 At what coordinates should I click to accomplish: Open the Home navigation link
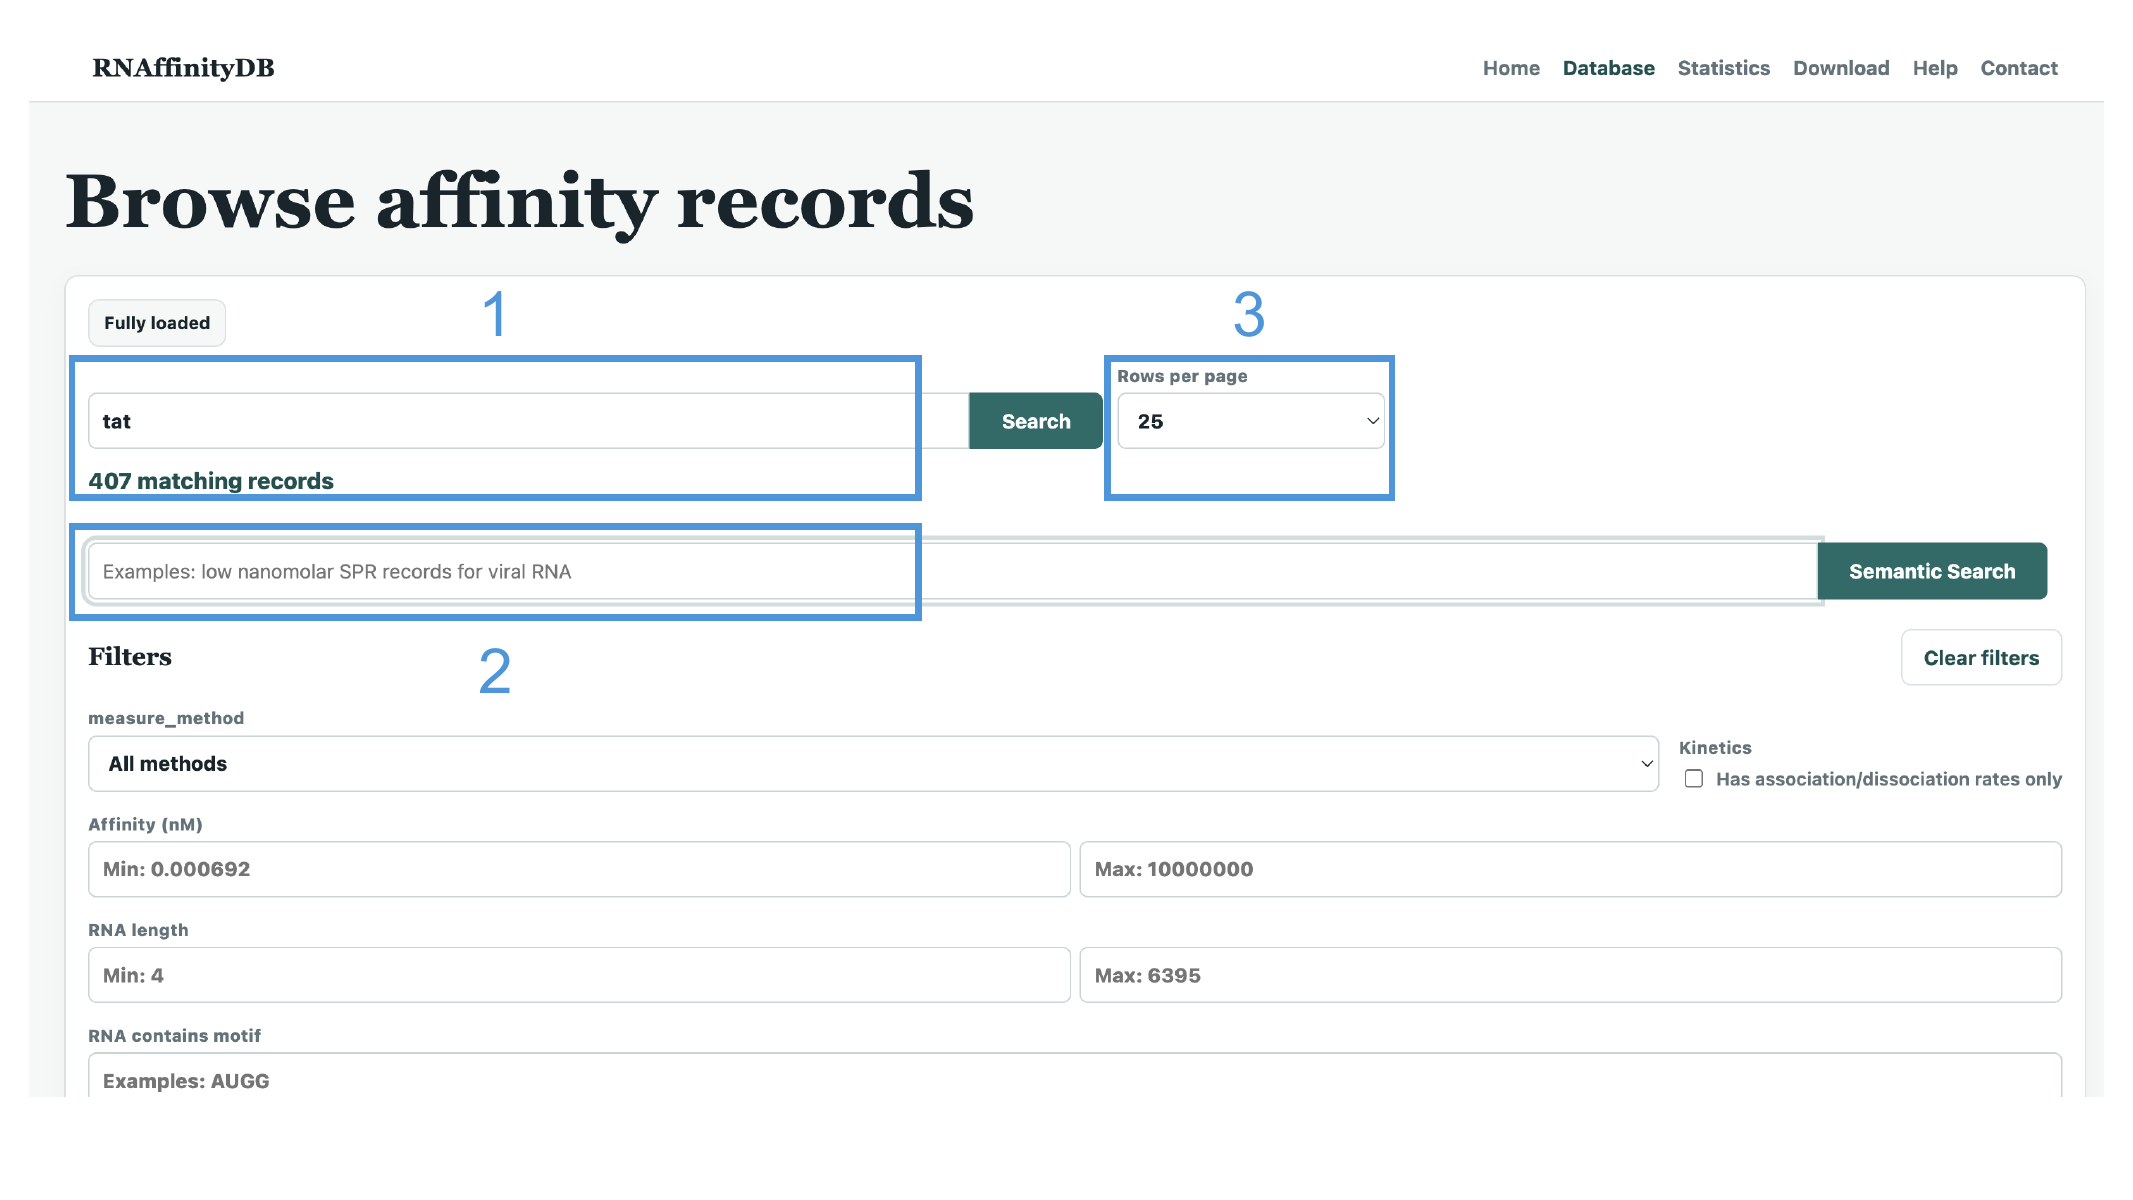point(1510,68)
